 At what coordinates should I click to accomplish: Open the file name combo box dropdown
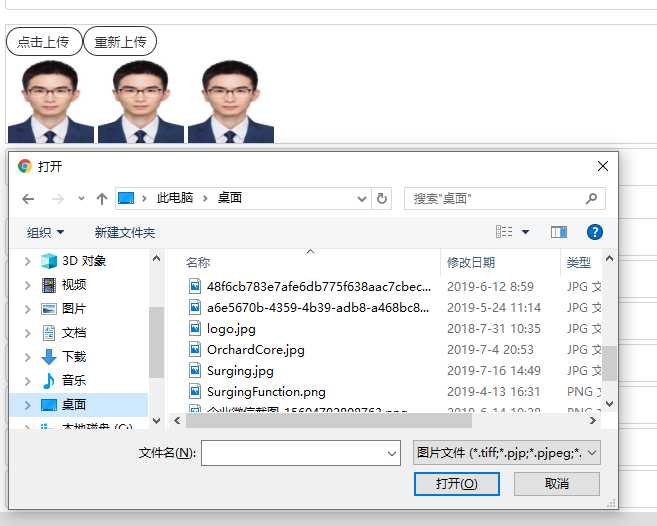tap(392, 453)
